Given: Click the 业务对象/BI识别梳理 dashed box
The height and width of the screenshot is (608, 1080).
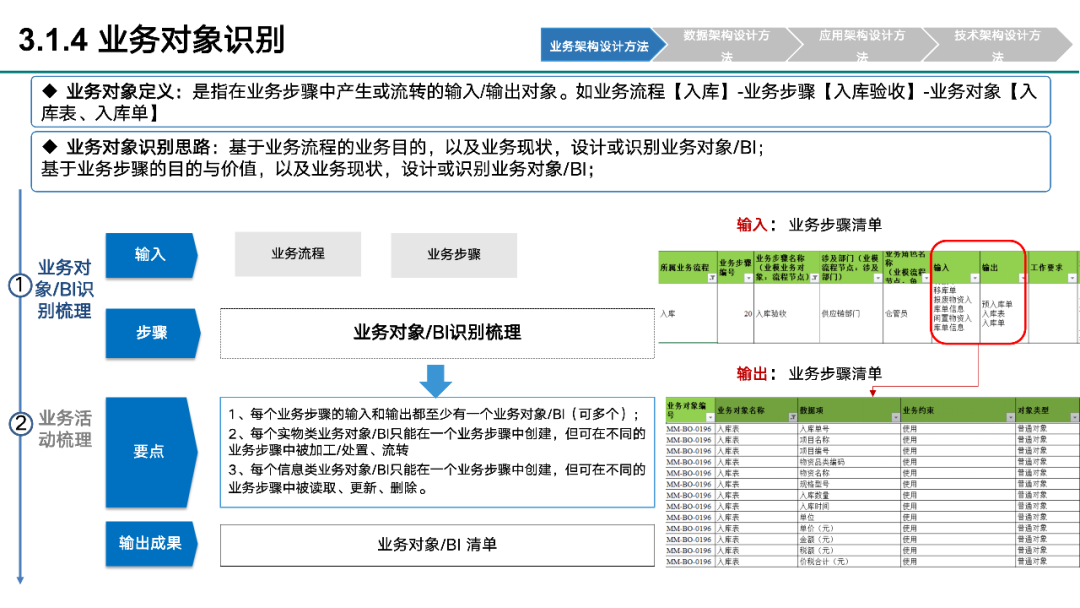Looking at the screenshot, I should (437, 333).
